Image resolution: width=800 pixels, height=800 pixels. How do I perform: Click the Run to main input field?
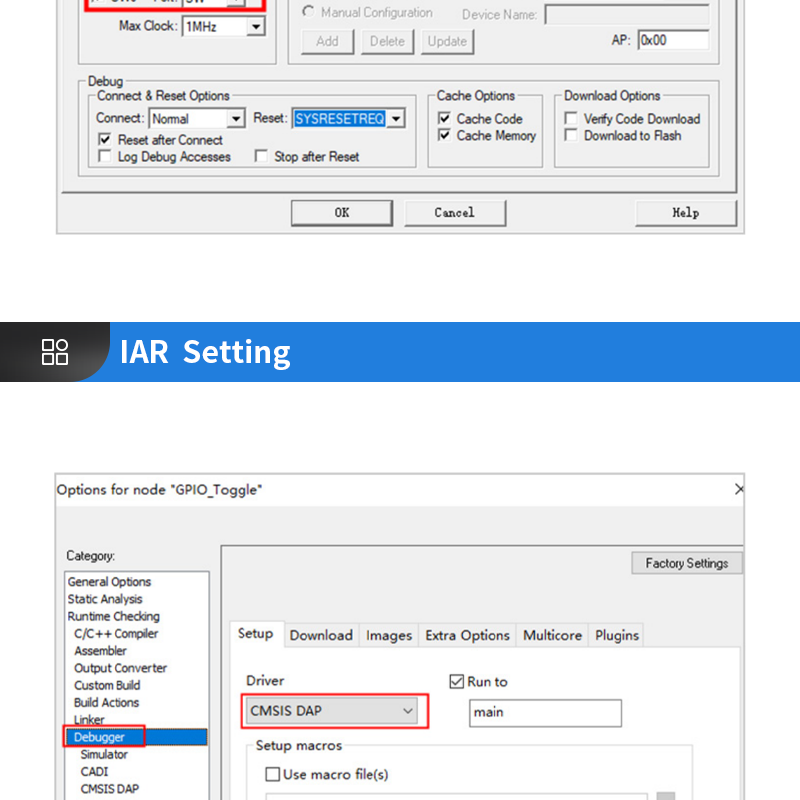(545, 712)
